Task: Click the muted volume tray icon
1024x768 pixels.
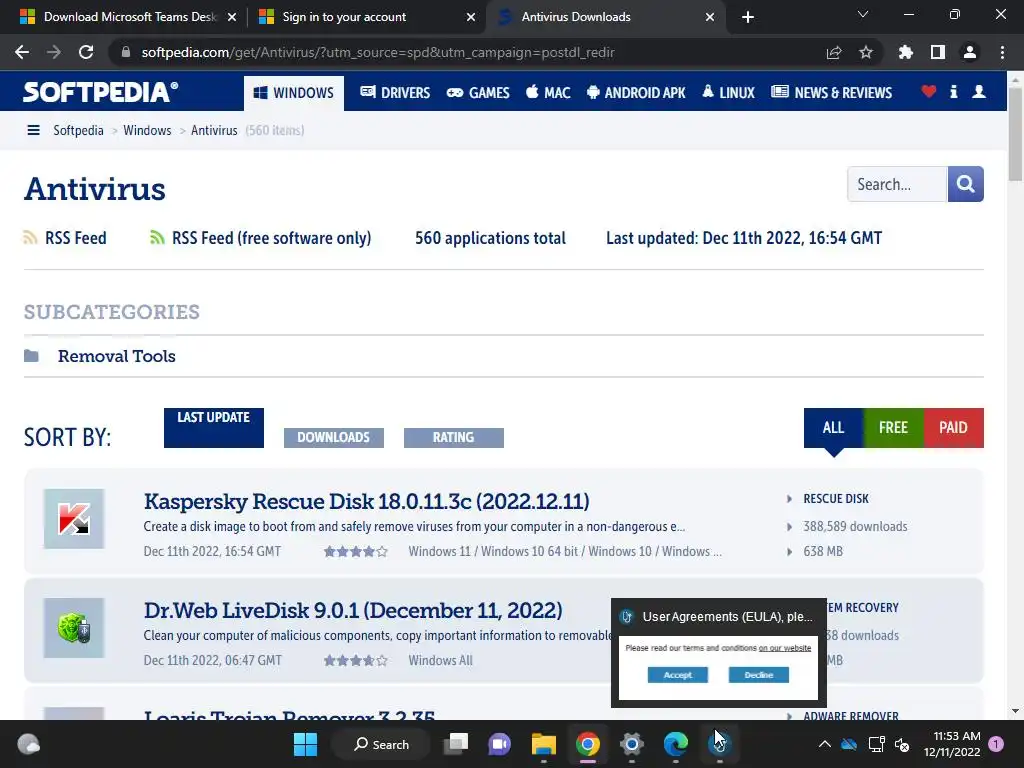Action: (903, 744)
